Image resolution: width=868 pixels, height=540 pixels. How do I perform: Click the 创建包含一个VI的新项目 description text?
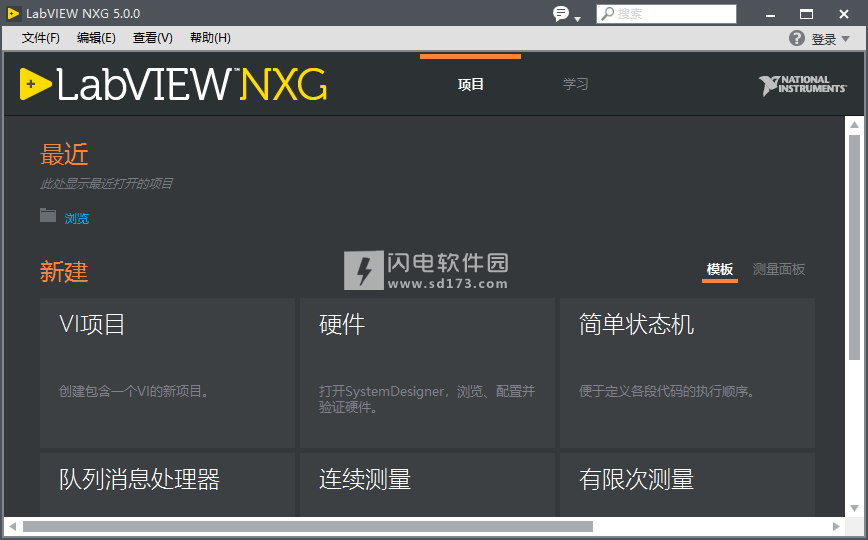(134, 392)
